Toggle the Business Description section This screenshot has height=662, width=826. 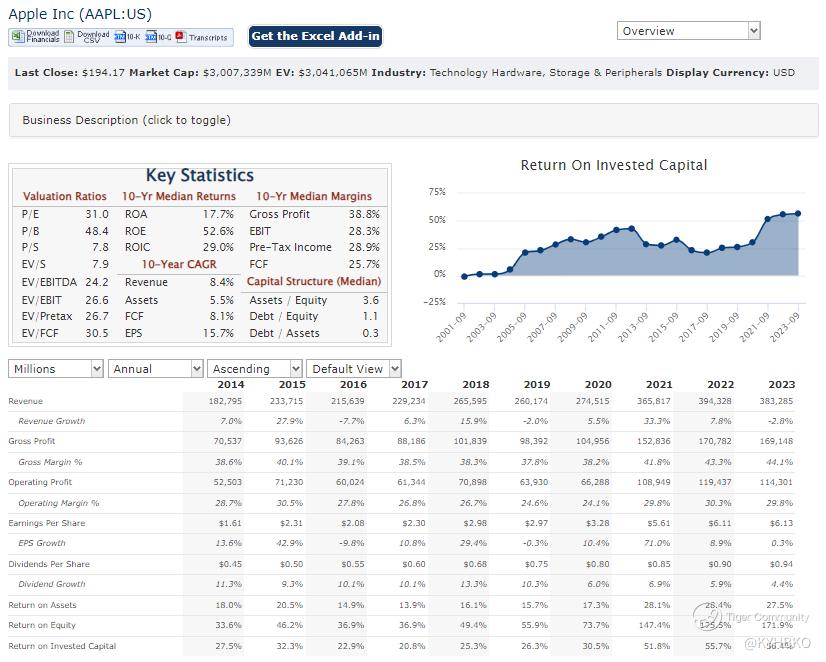(126, 120)
